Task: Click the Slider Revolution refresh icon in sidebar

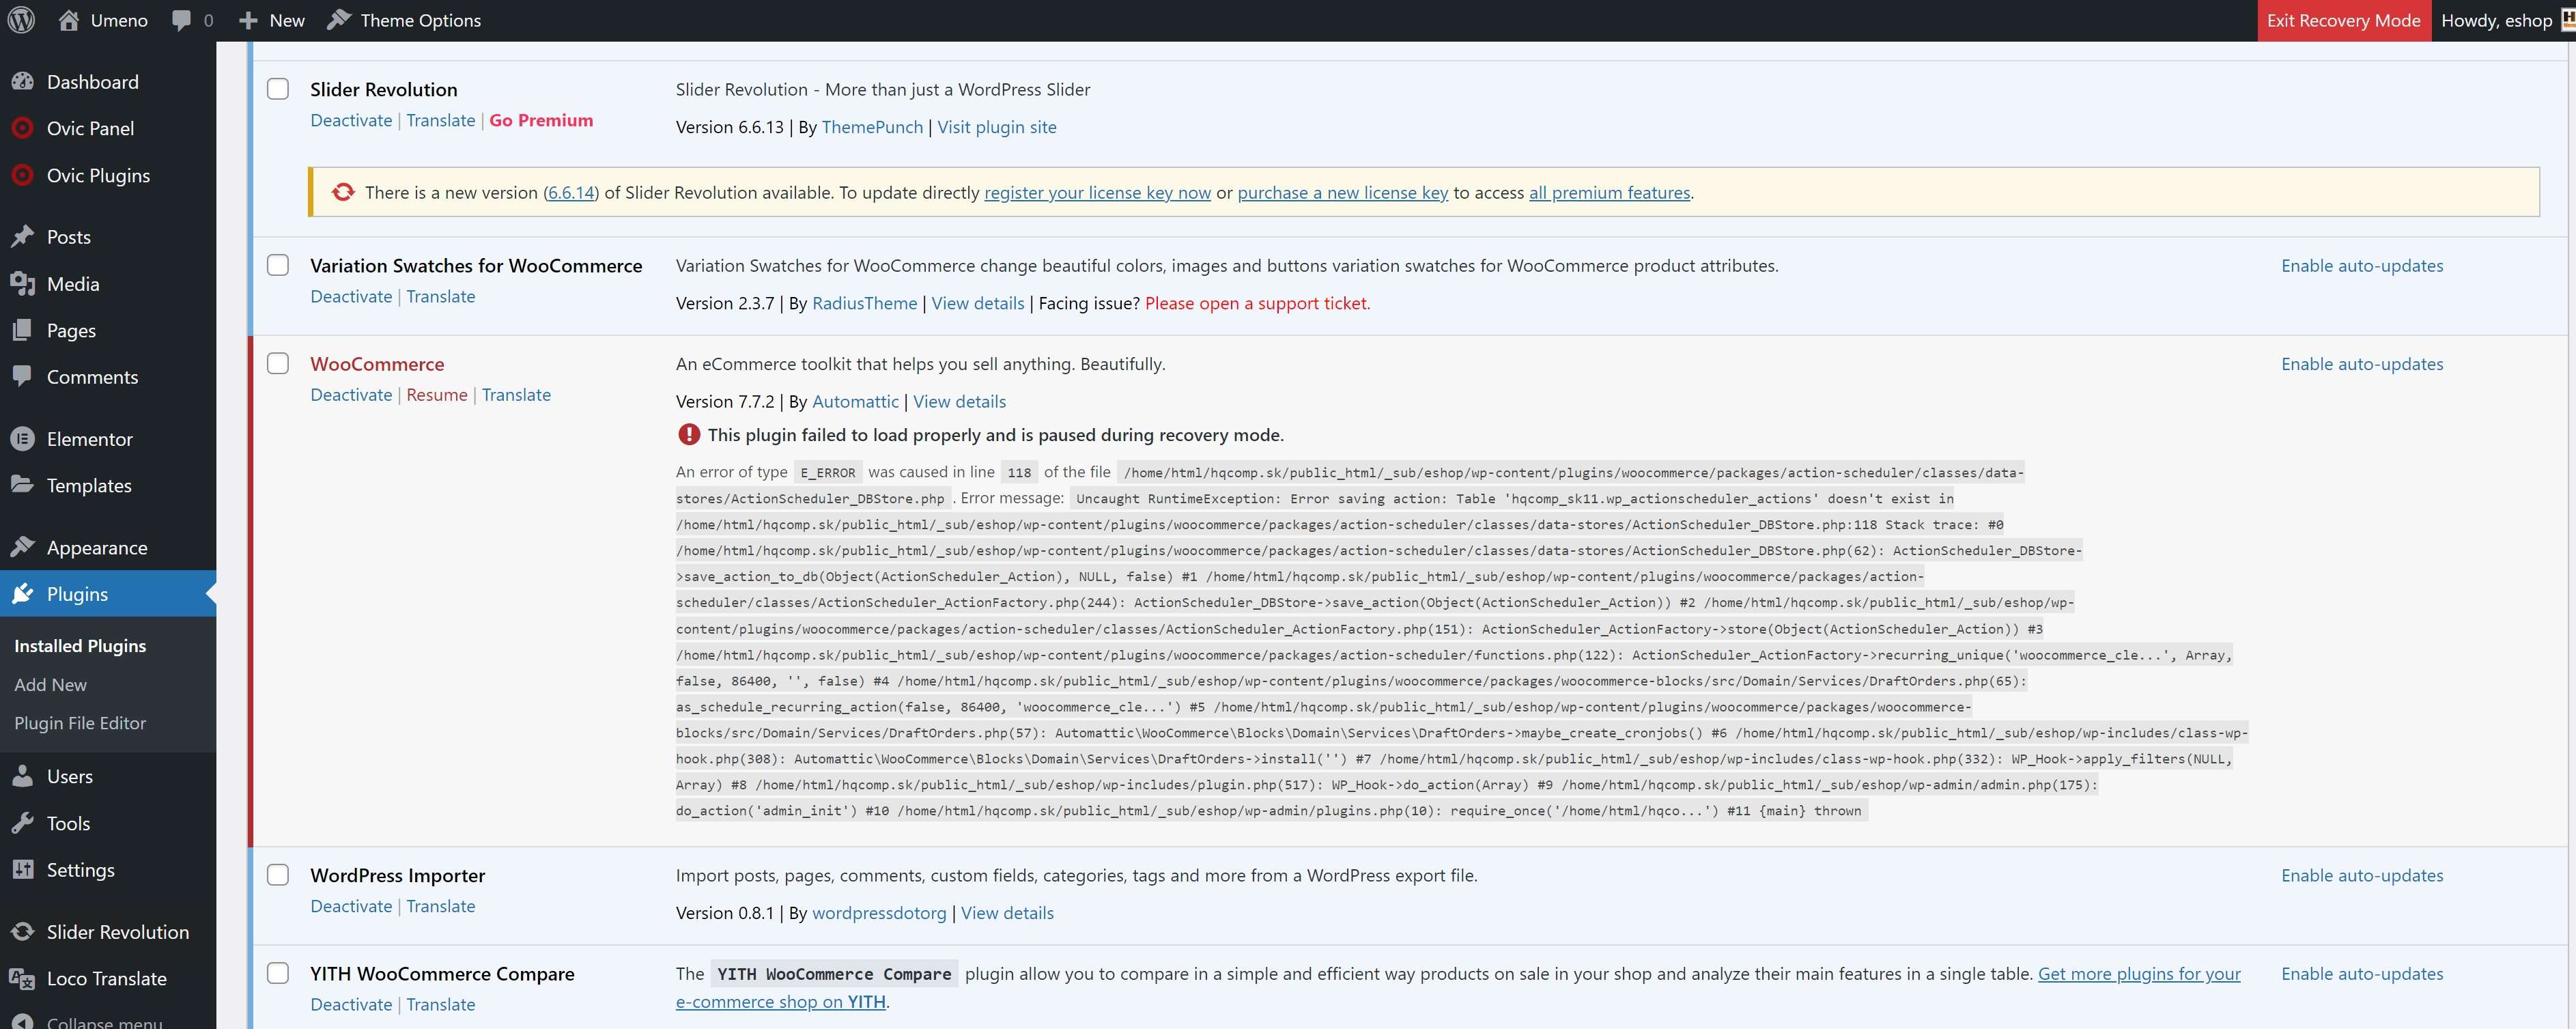Action: click(x=23, y=932)
